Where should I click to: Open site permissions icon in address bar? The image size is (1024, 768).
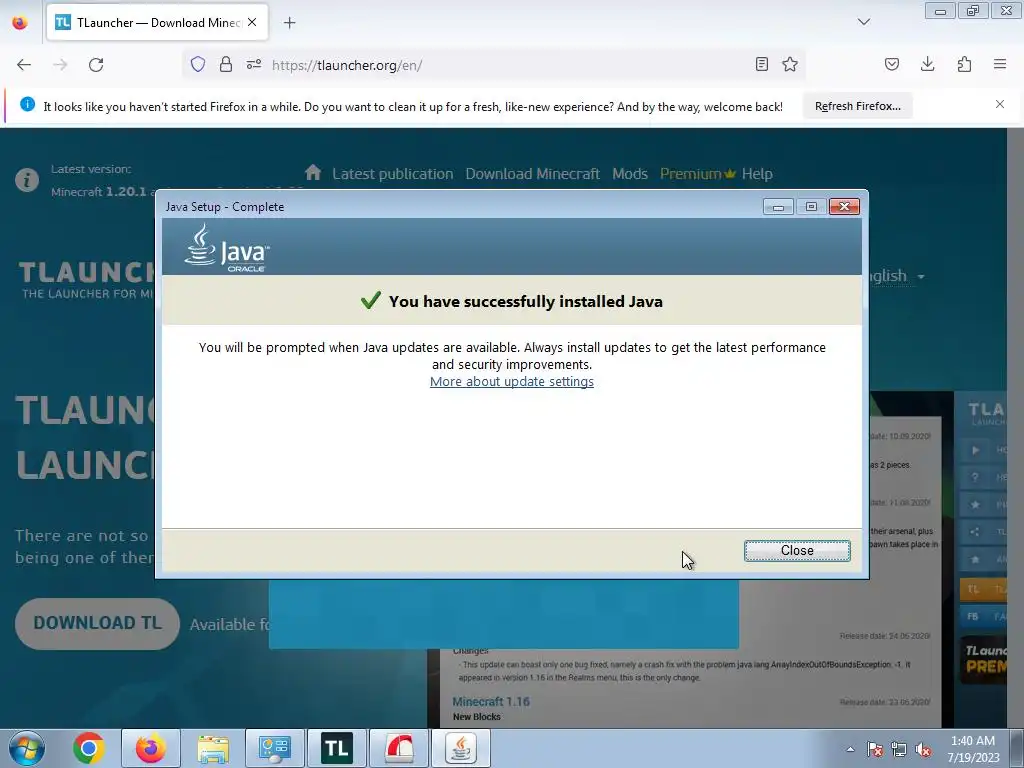pos(253,65)
